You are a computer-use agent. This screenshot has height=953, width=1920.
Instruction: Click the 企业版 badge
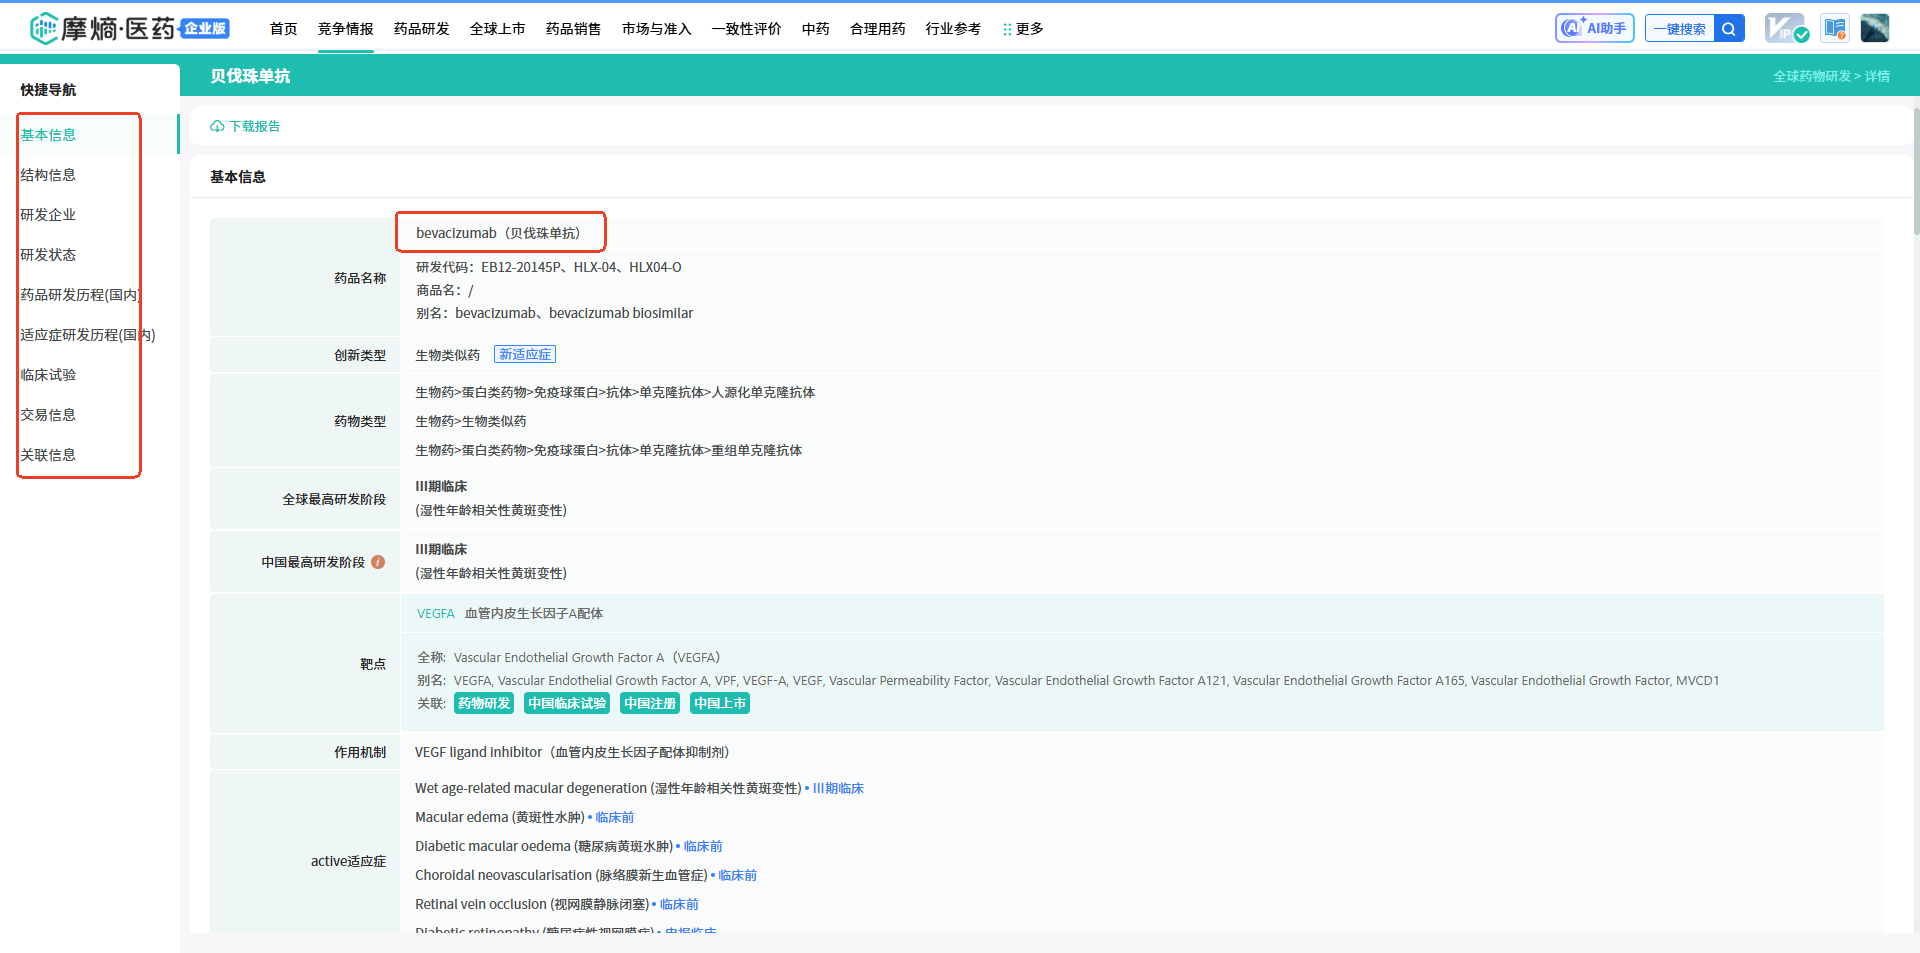coord(205,28)
